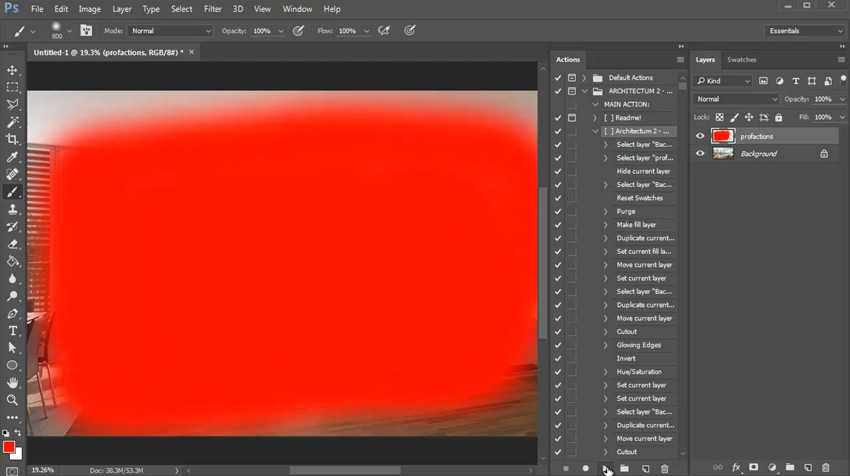Toggle checkmark for Readme! action

coord(558,118)
